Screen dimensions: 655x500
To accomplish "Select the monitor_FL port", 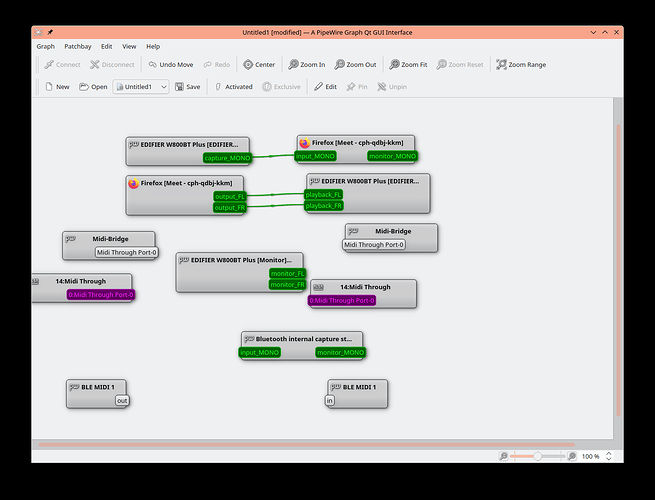I will (288, 274).
